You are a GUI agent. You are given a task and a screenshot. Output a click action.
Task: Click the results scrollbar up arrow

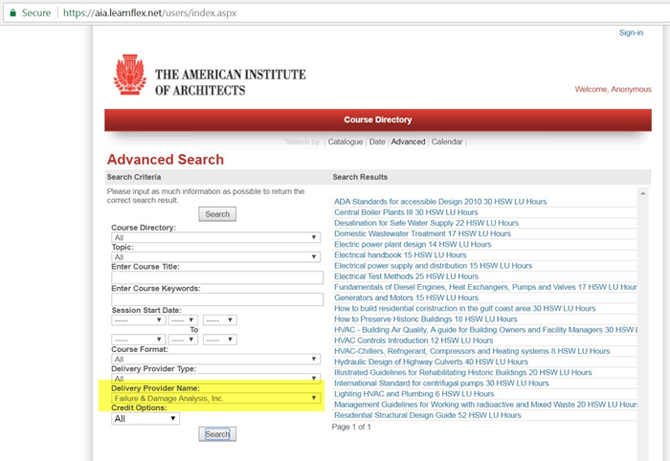click(x=643, y=194)
